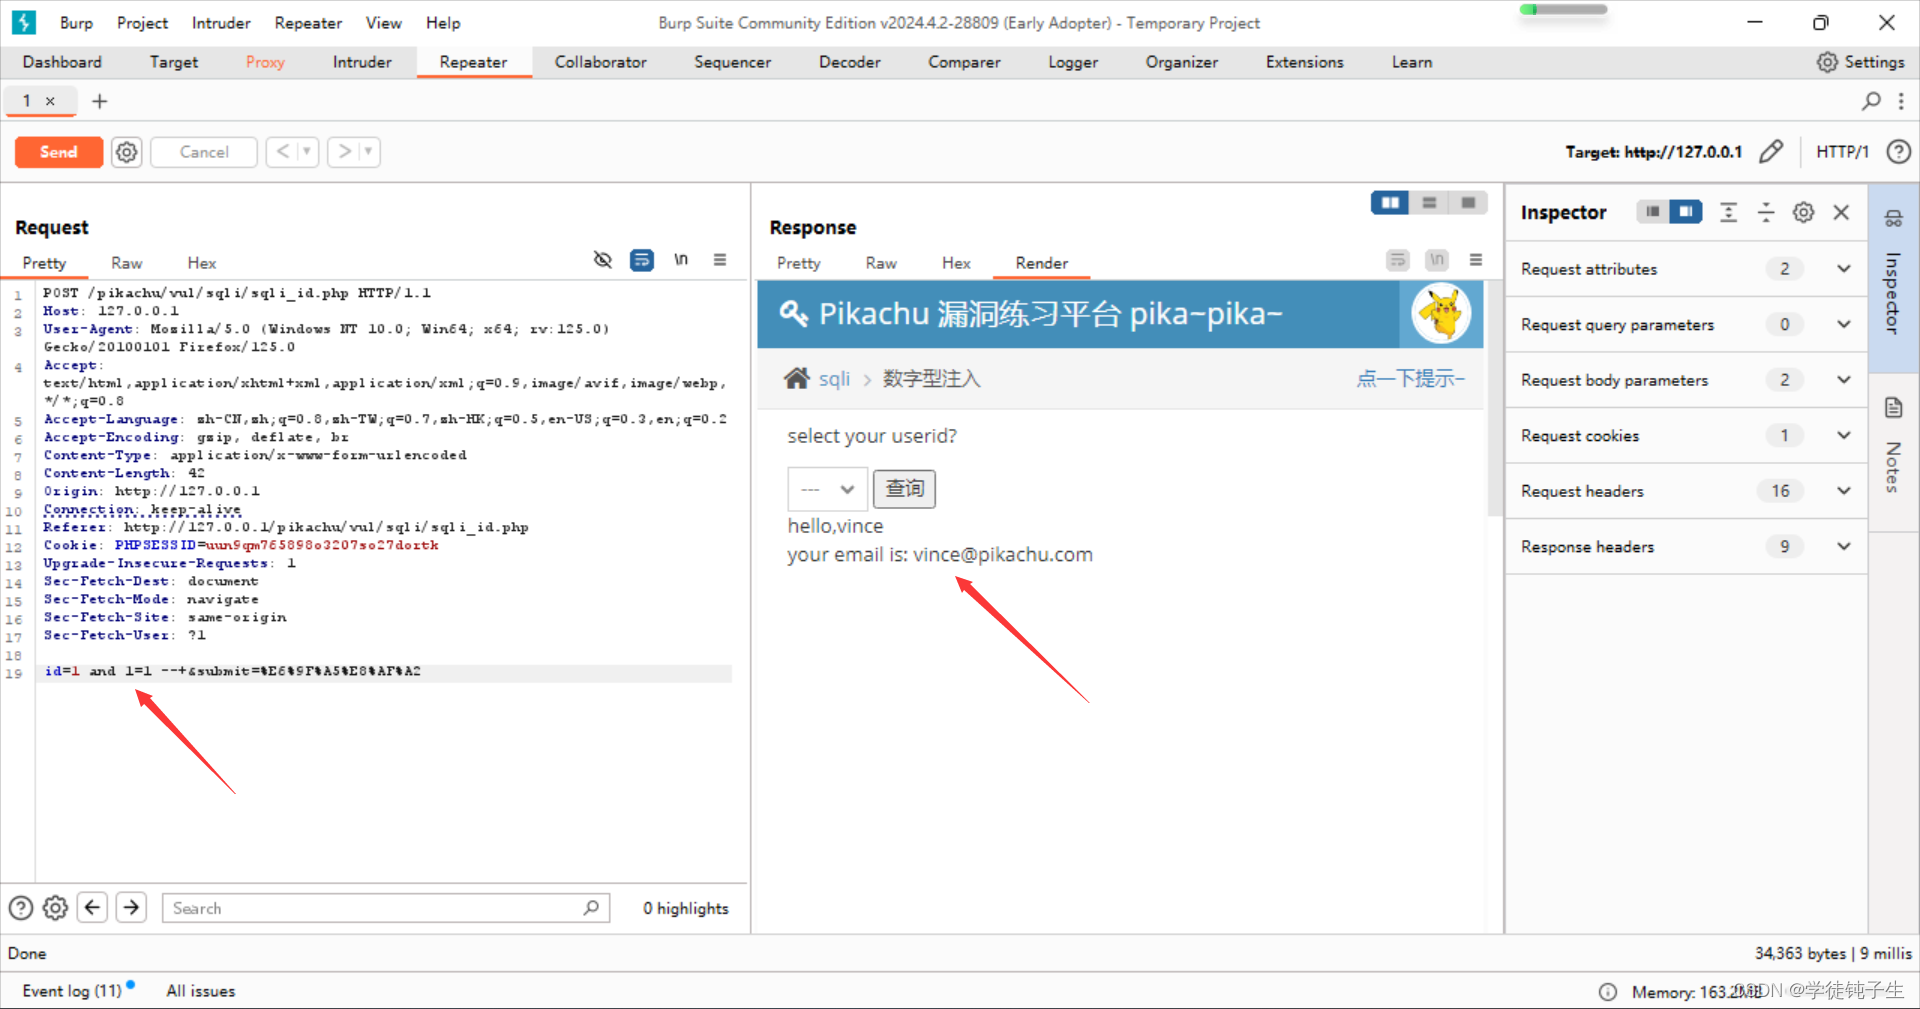Image resolution: width=1920 pixels, height=1009 pixels.
Task: Toggle show newline characters in Request
Action: click(x=681, y=260)
